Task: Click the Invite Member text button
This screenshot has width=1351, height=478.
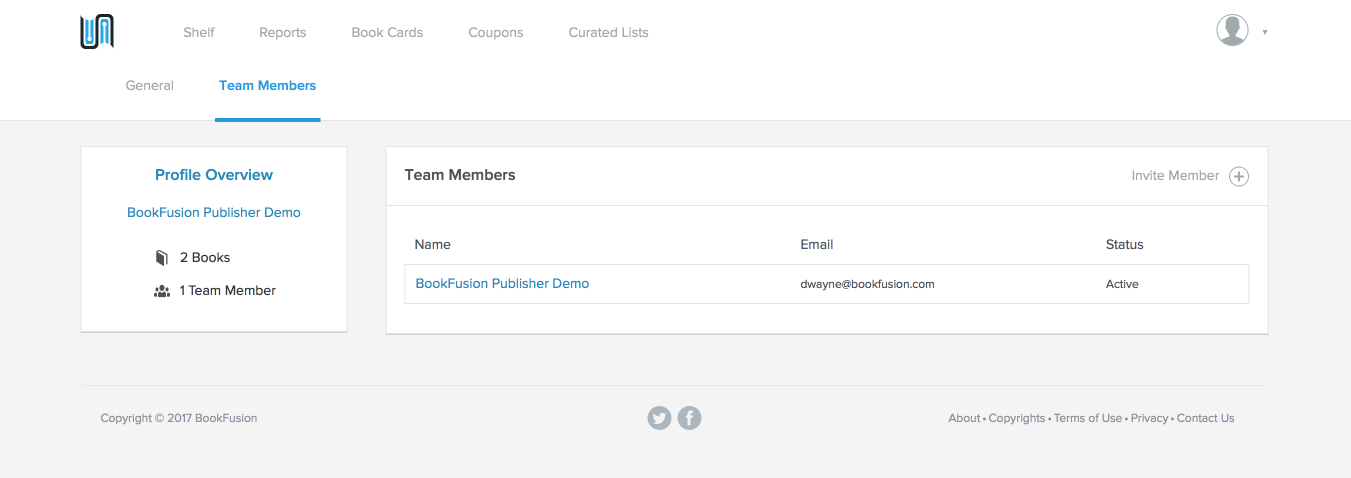Action: pos(1175,176)
